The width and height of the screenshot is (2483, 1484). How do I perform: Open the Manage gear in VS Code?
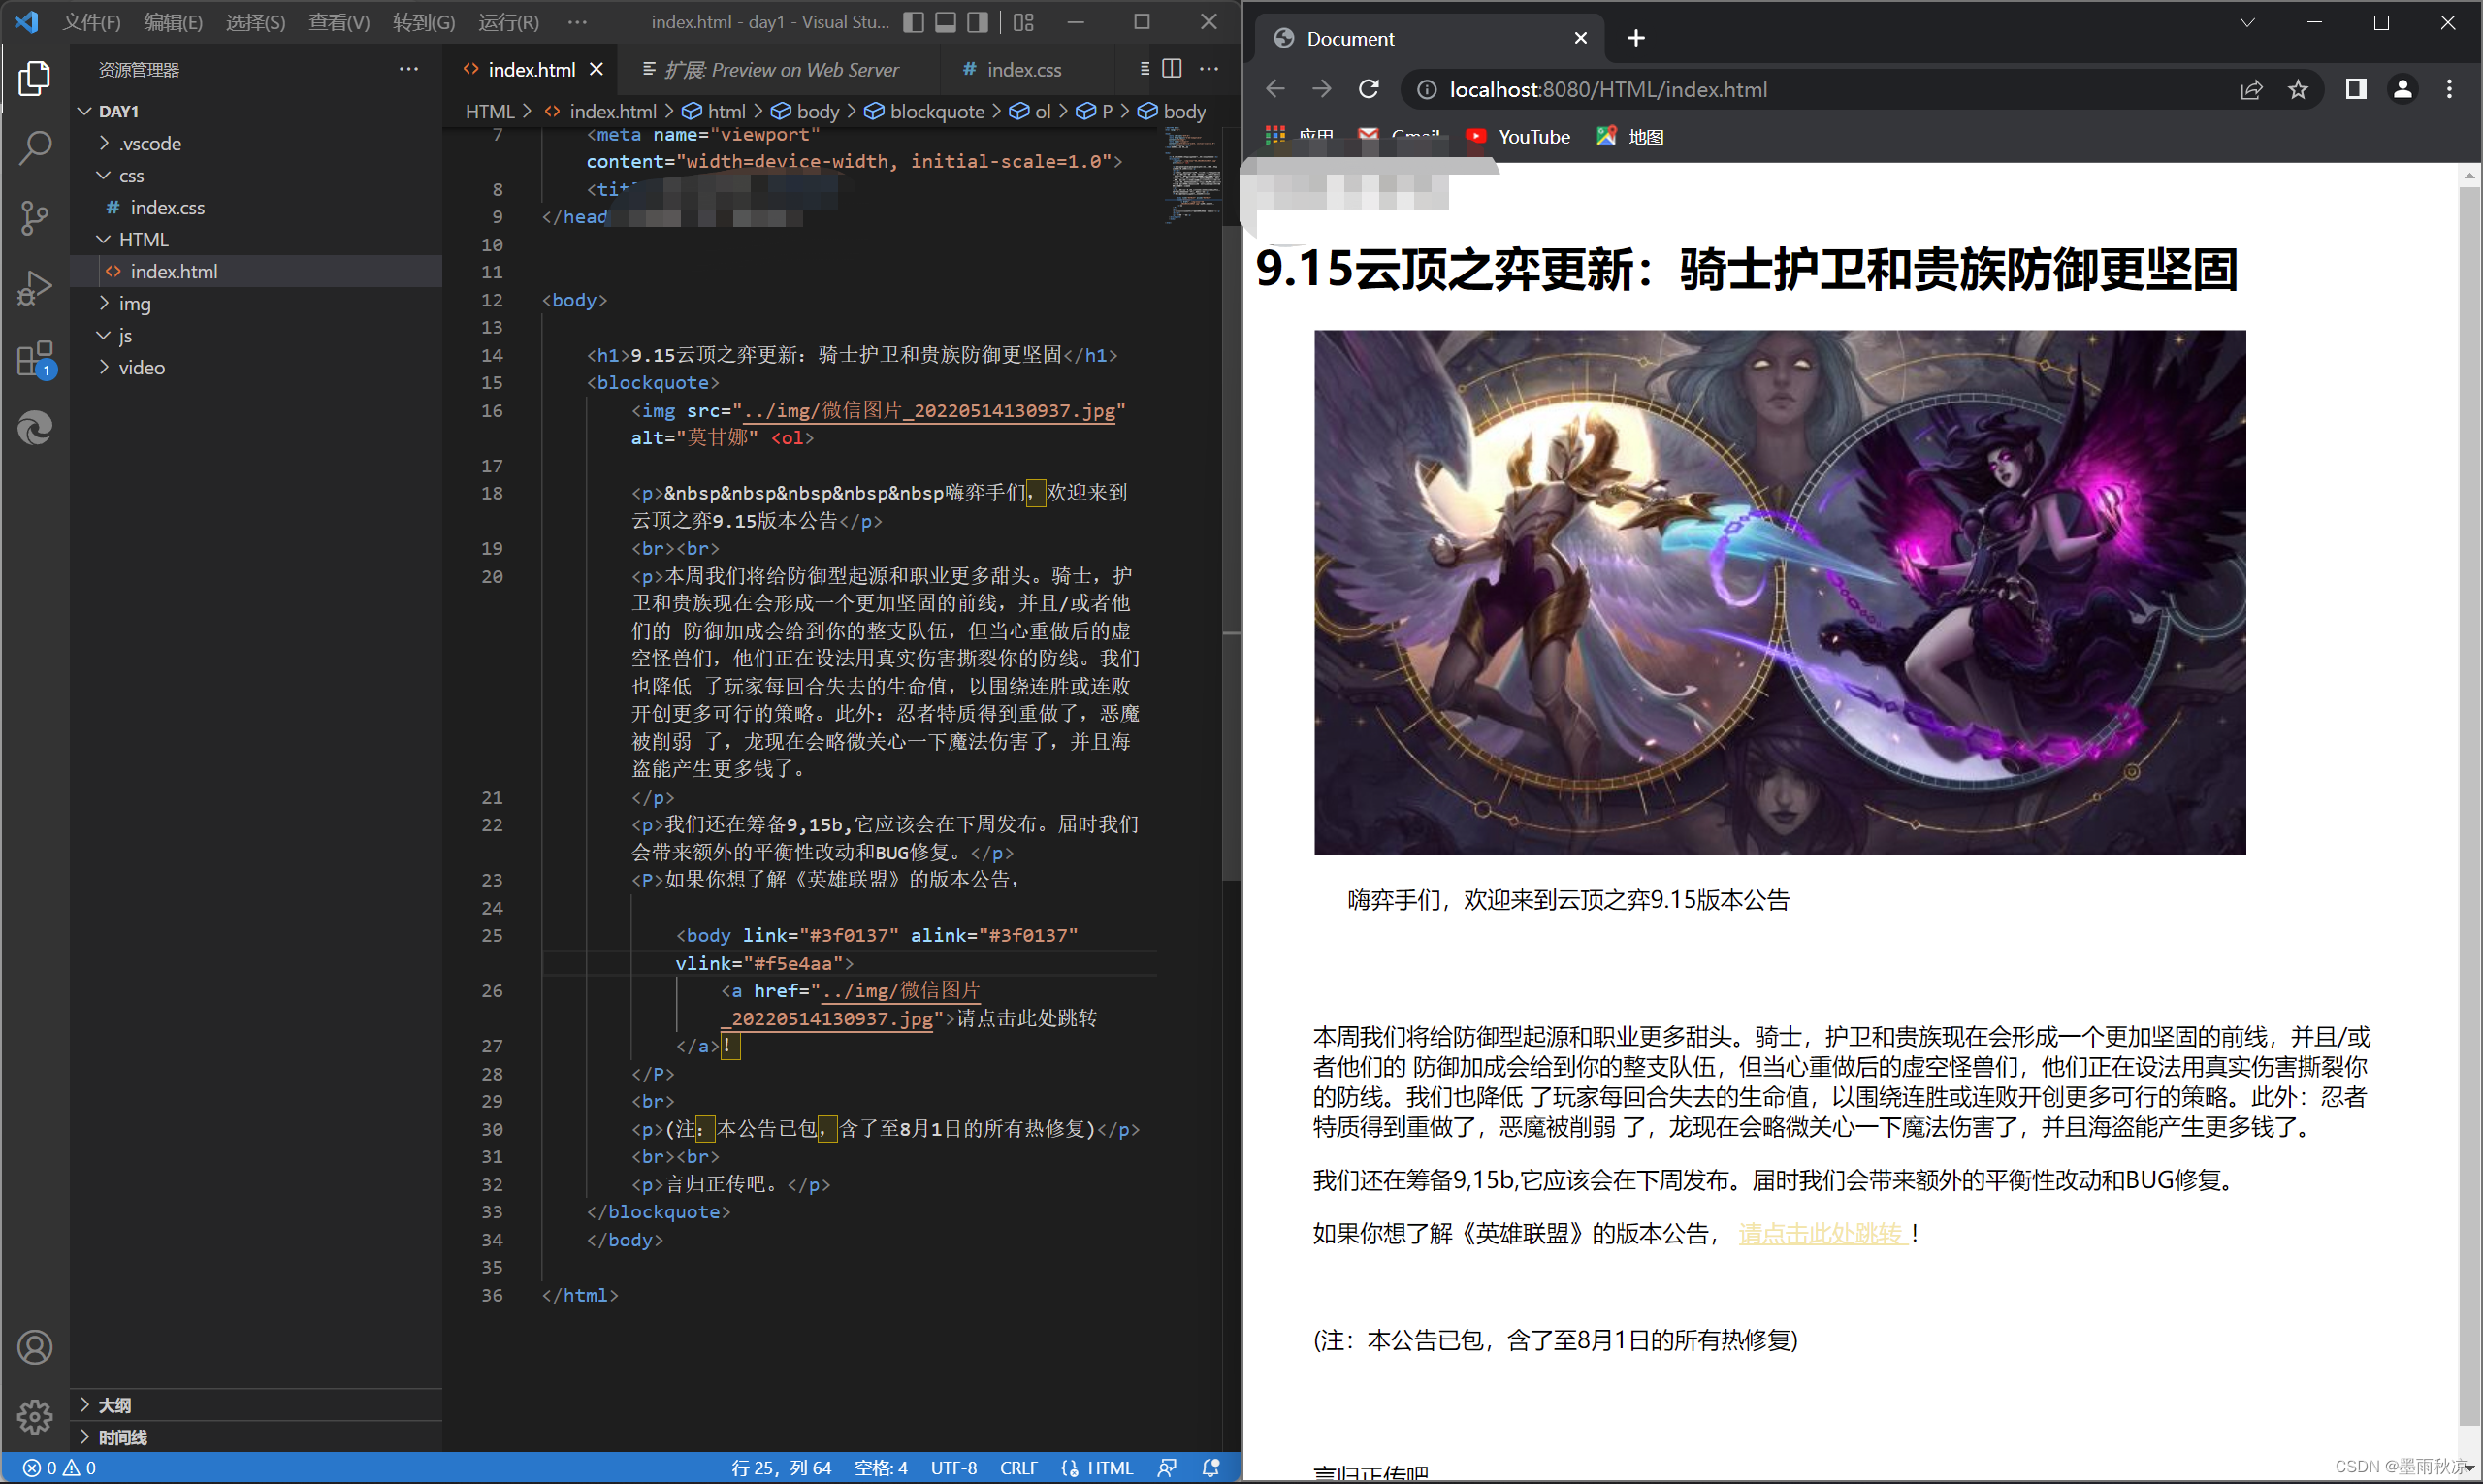click(35, 1417)
